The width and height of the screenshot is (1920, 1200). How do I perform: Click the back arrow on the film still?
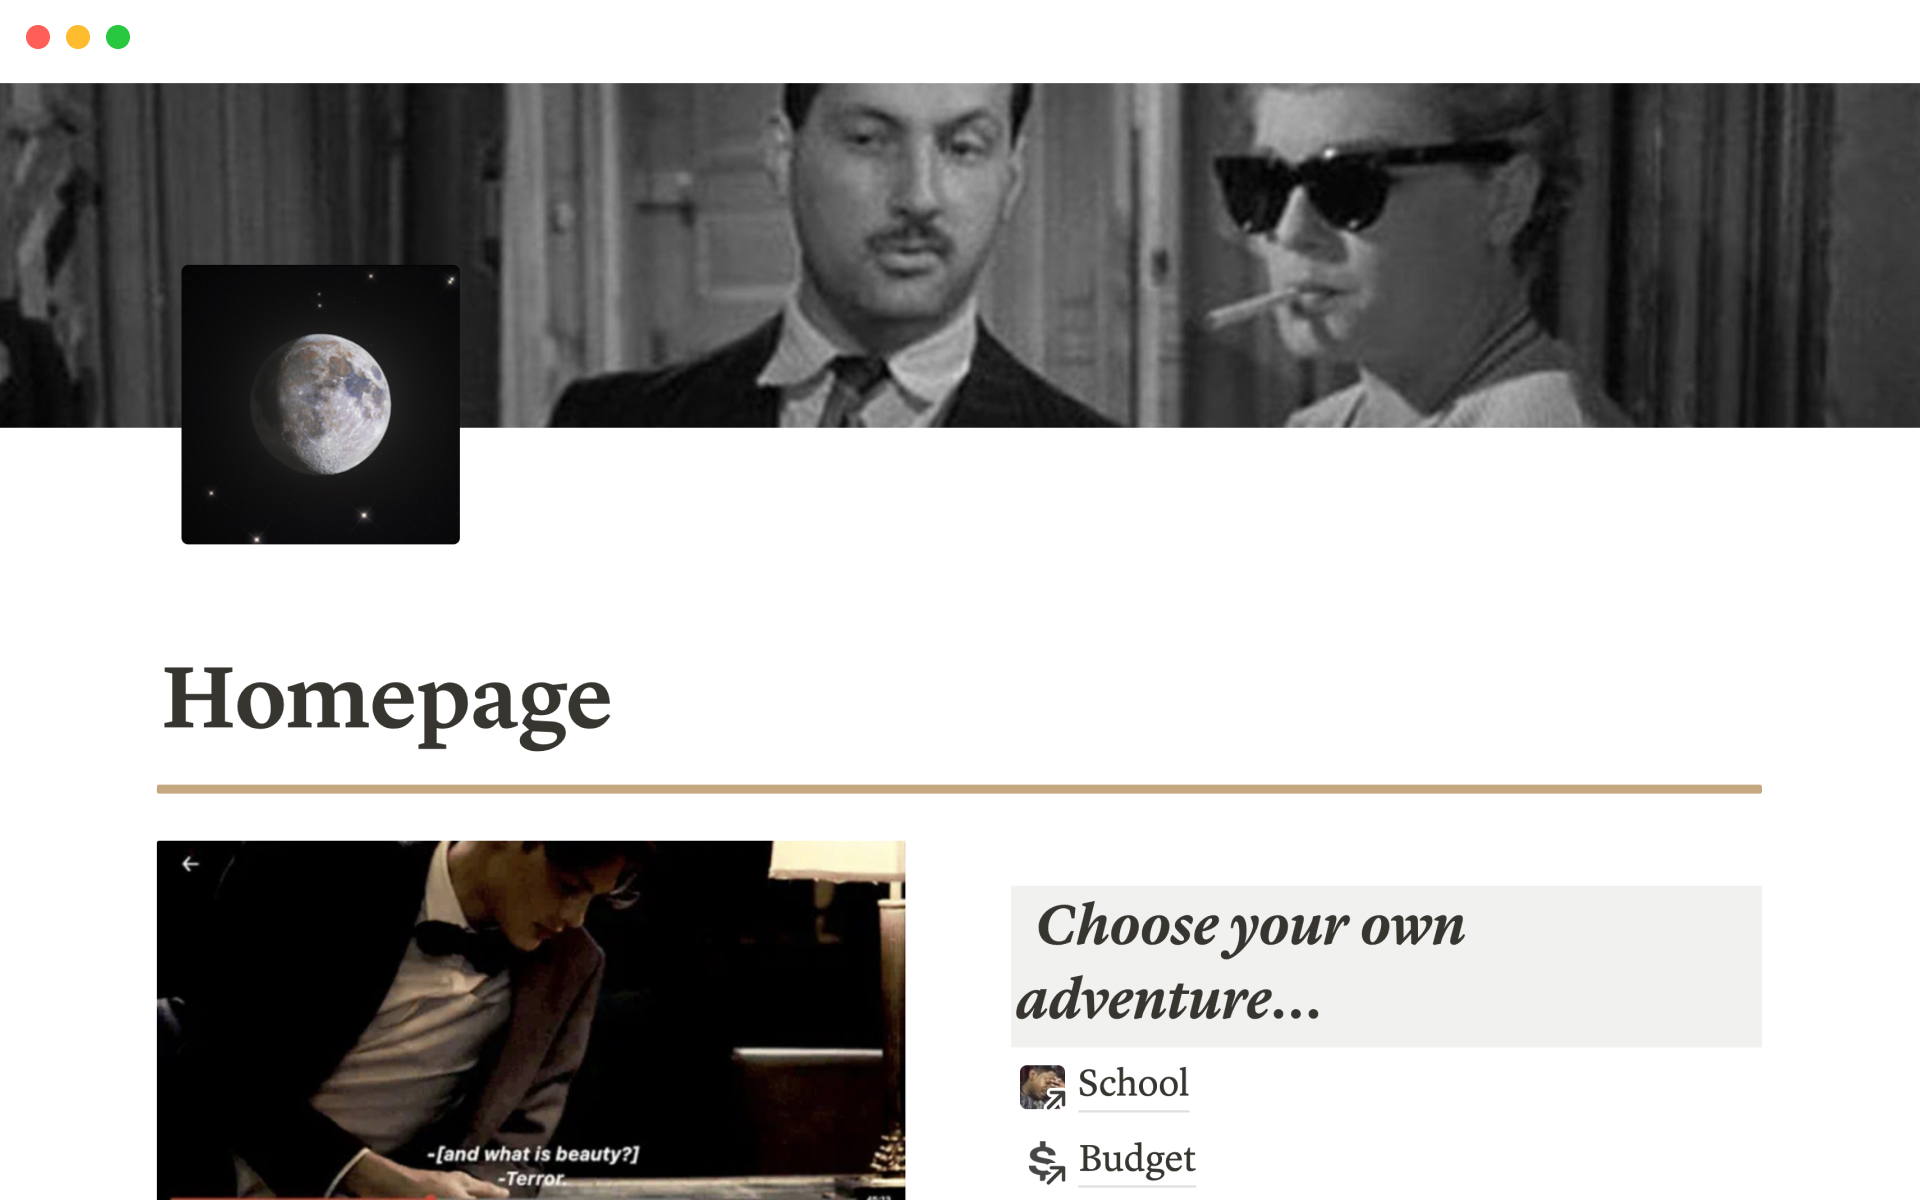190,864
